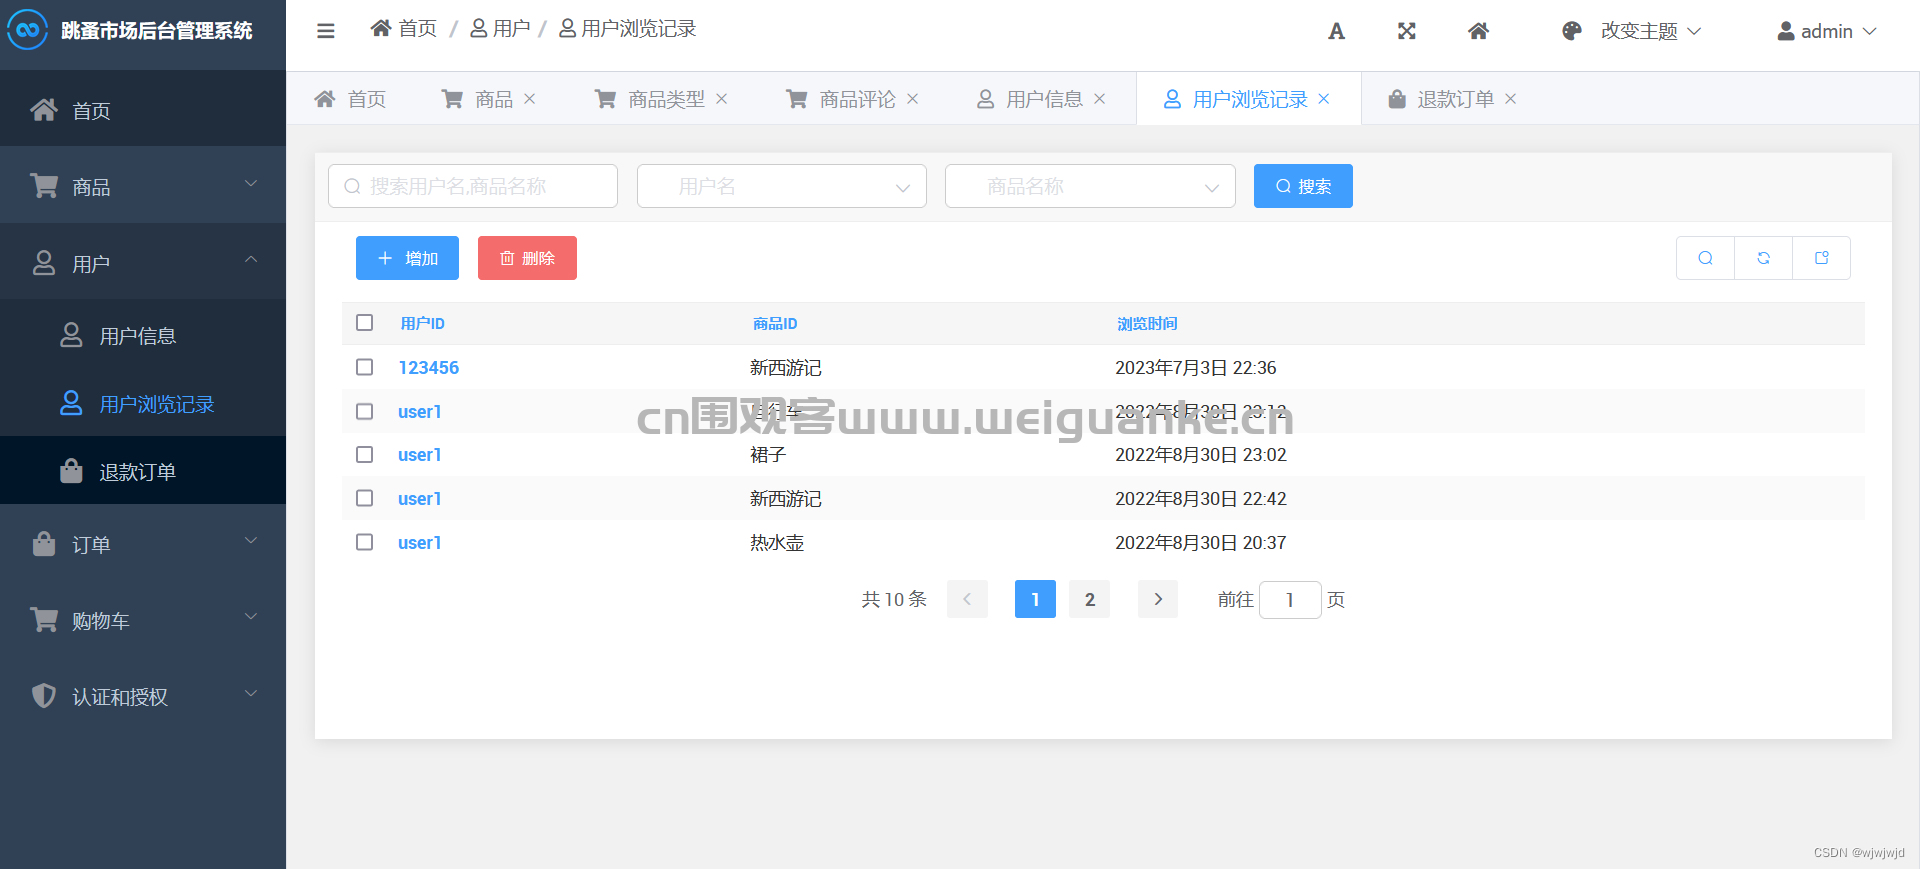1920x869 pixels.
Task: Close the 退款订单 tab
Action: [1510, 99]
